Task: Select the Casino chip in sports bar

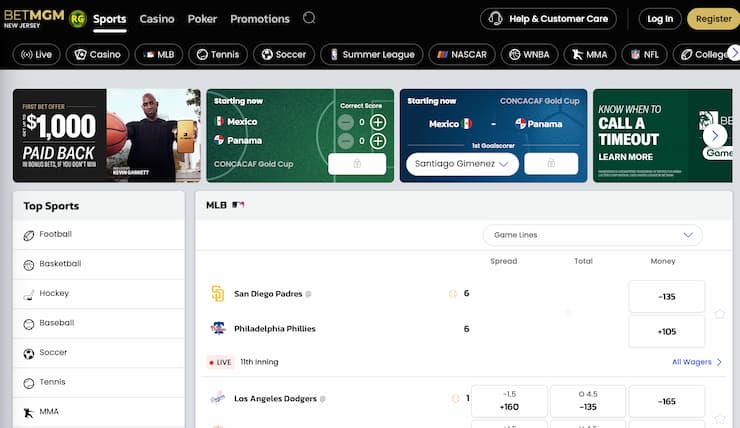Action: pyautogui.click(x=97, y=55)
